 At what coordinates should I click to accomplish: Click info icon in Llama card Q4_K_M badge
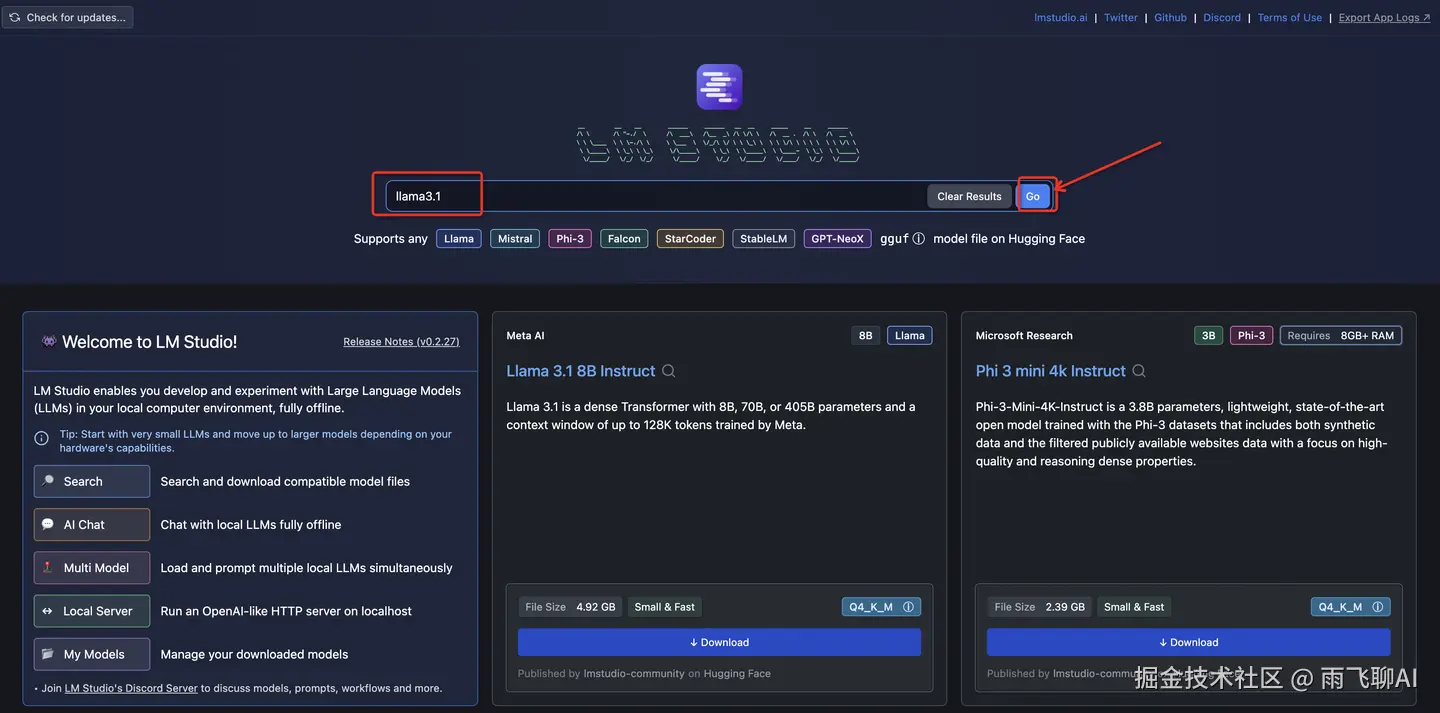coord(908,607)
